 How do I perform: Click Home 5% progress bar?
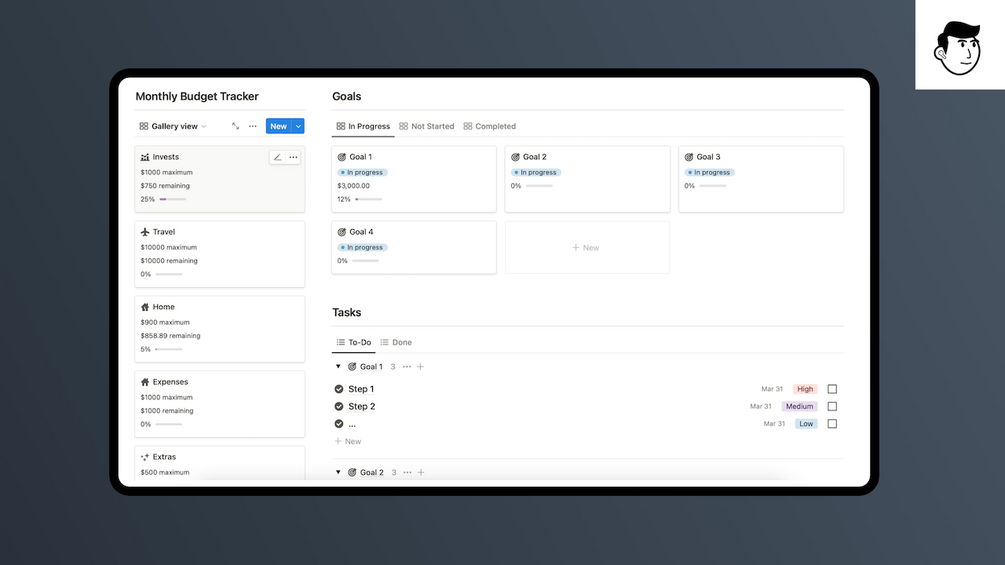point(169,349)
